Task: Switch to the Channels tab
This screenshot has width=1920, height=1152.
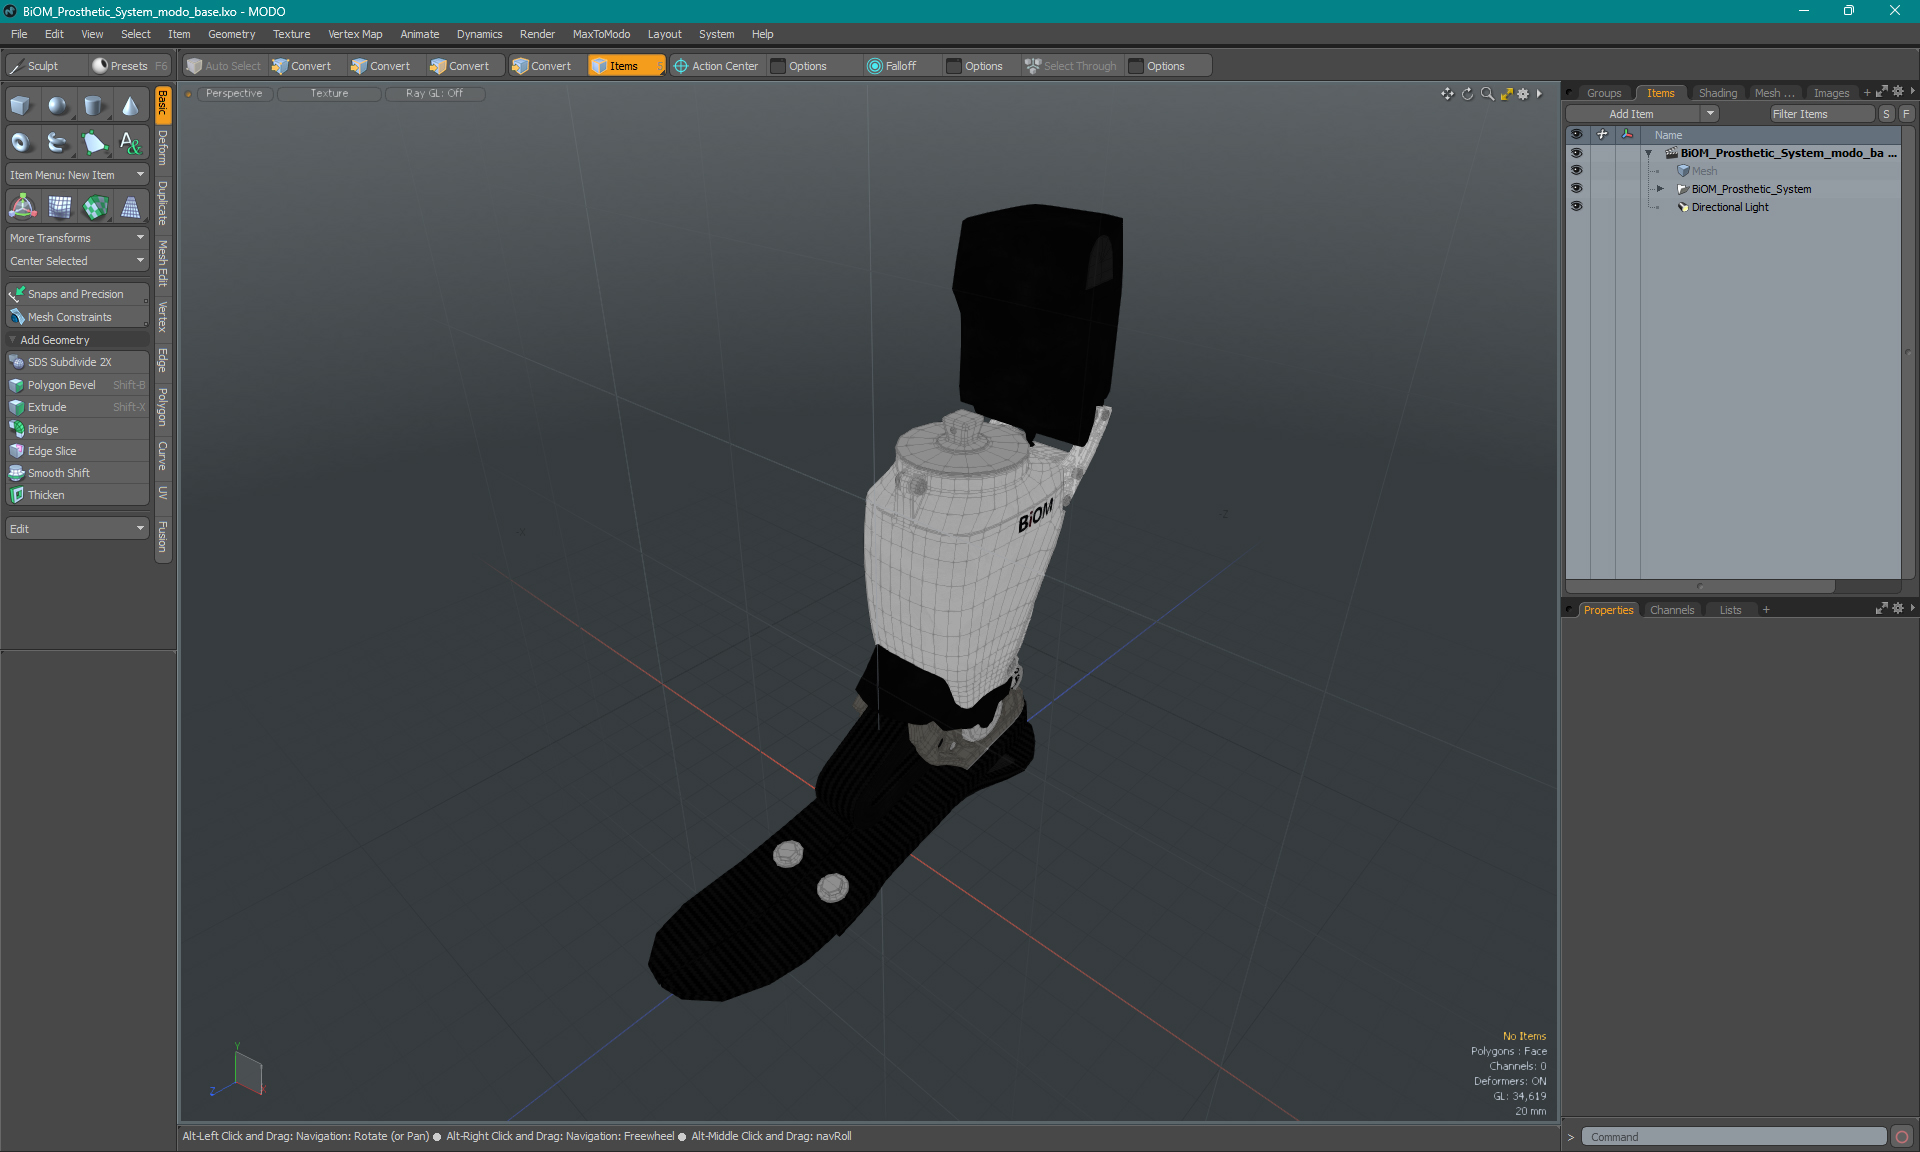Action: pyautogui.click(x=1671, y=610)
